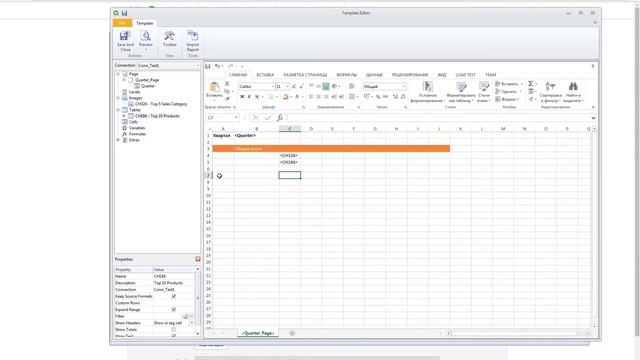The height and width of the screenshot is (360, 640).
Task: Toggle the Keep Source Formats checkbox
Action: coord(173,296)
